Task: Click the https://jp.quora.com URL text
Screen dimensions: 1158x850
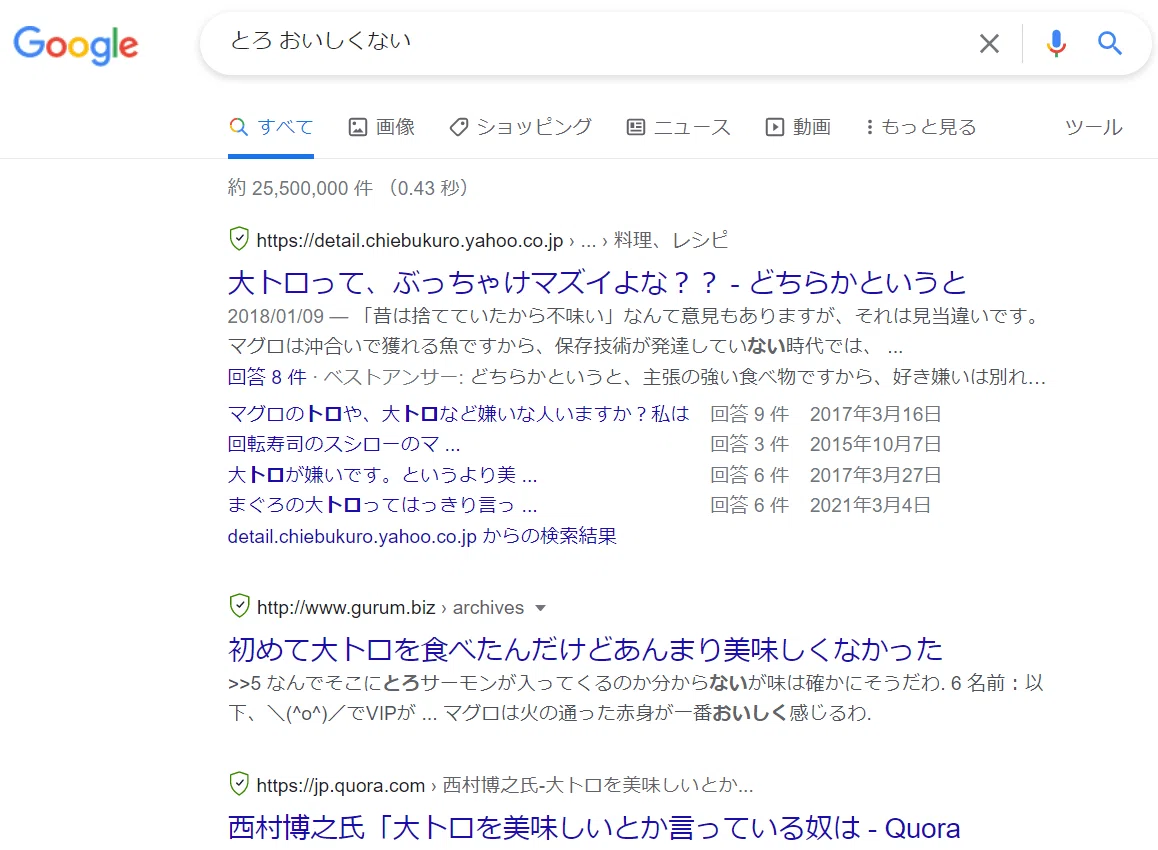Action: (340, 786)
